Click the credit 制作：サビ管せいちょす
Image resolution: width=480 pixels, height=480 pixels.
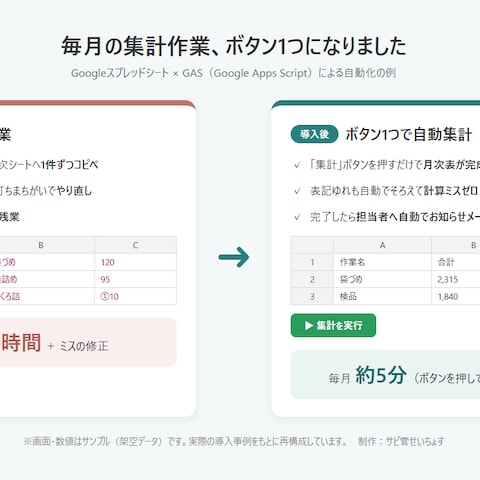pyautogui.click(x=401, y=441)
